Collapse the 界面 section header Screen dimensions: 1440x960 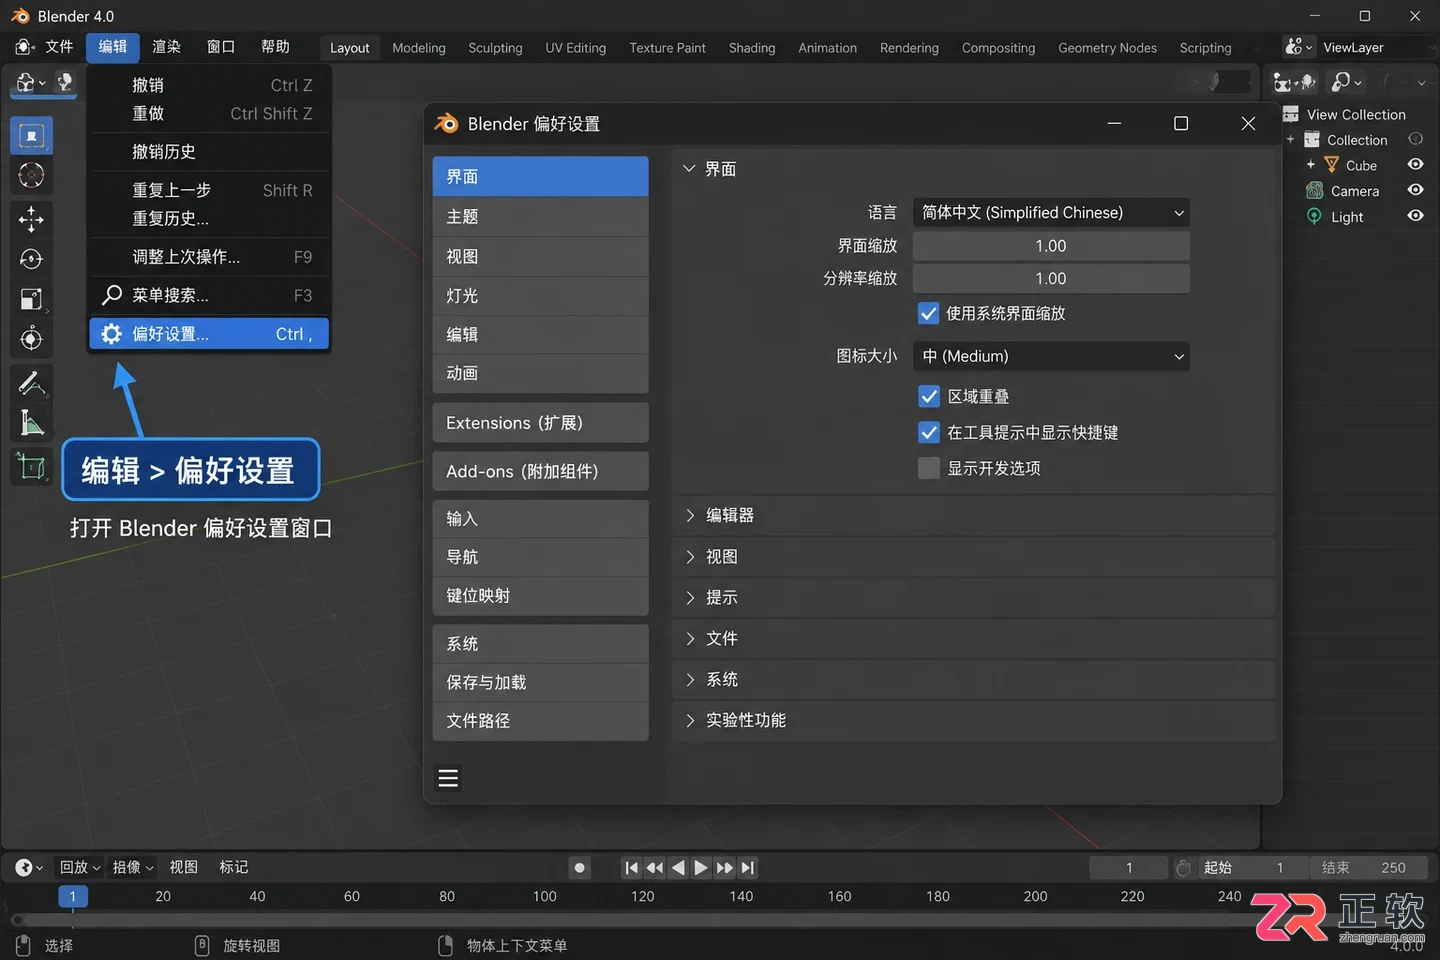click(974, 169)
